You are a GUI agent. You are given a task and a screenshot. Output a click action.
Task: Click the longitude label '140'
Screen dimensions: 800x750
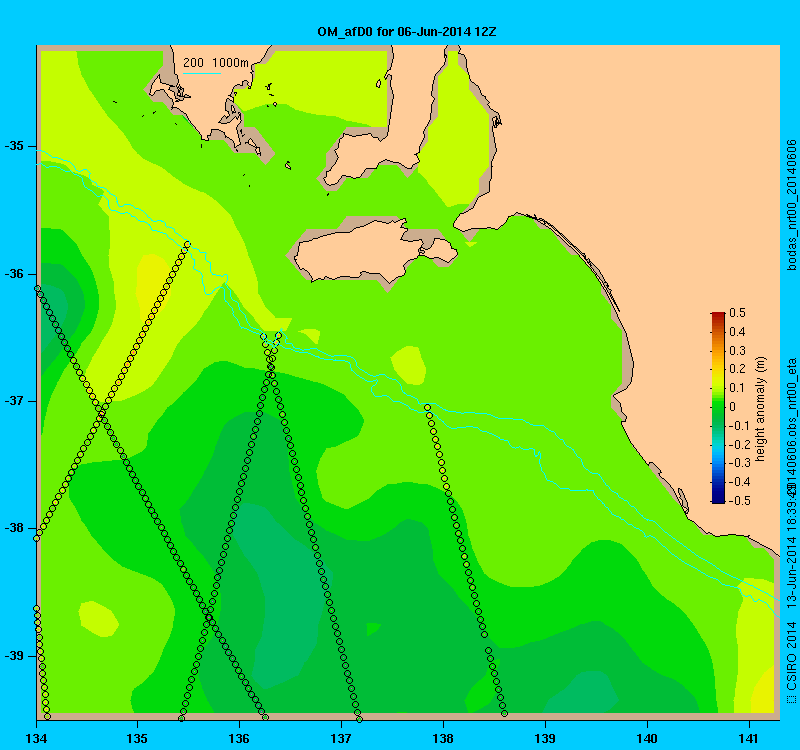[647, 739]
